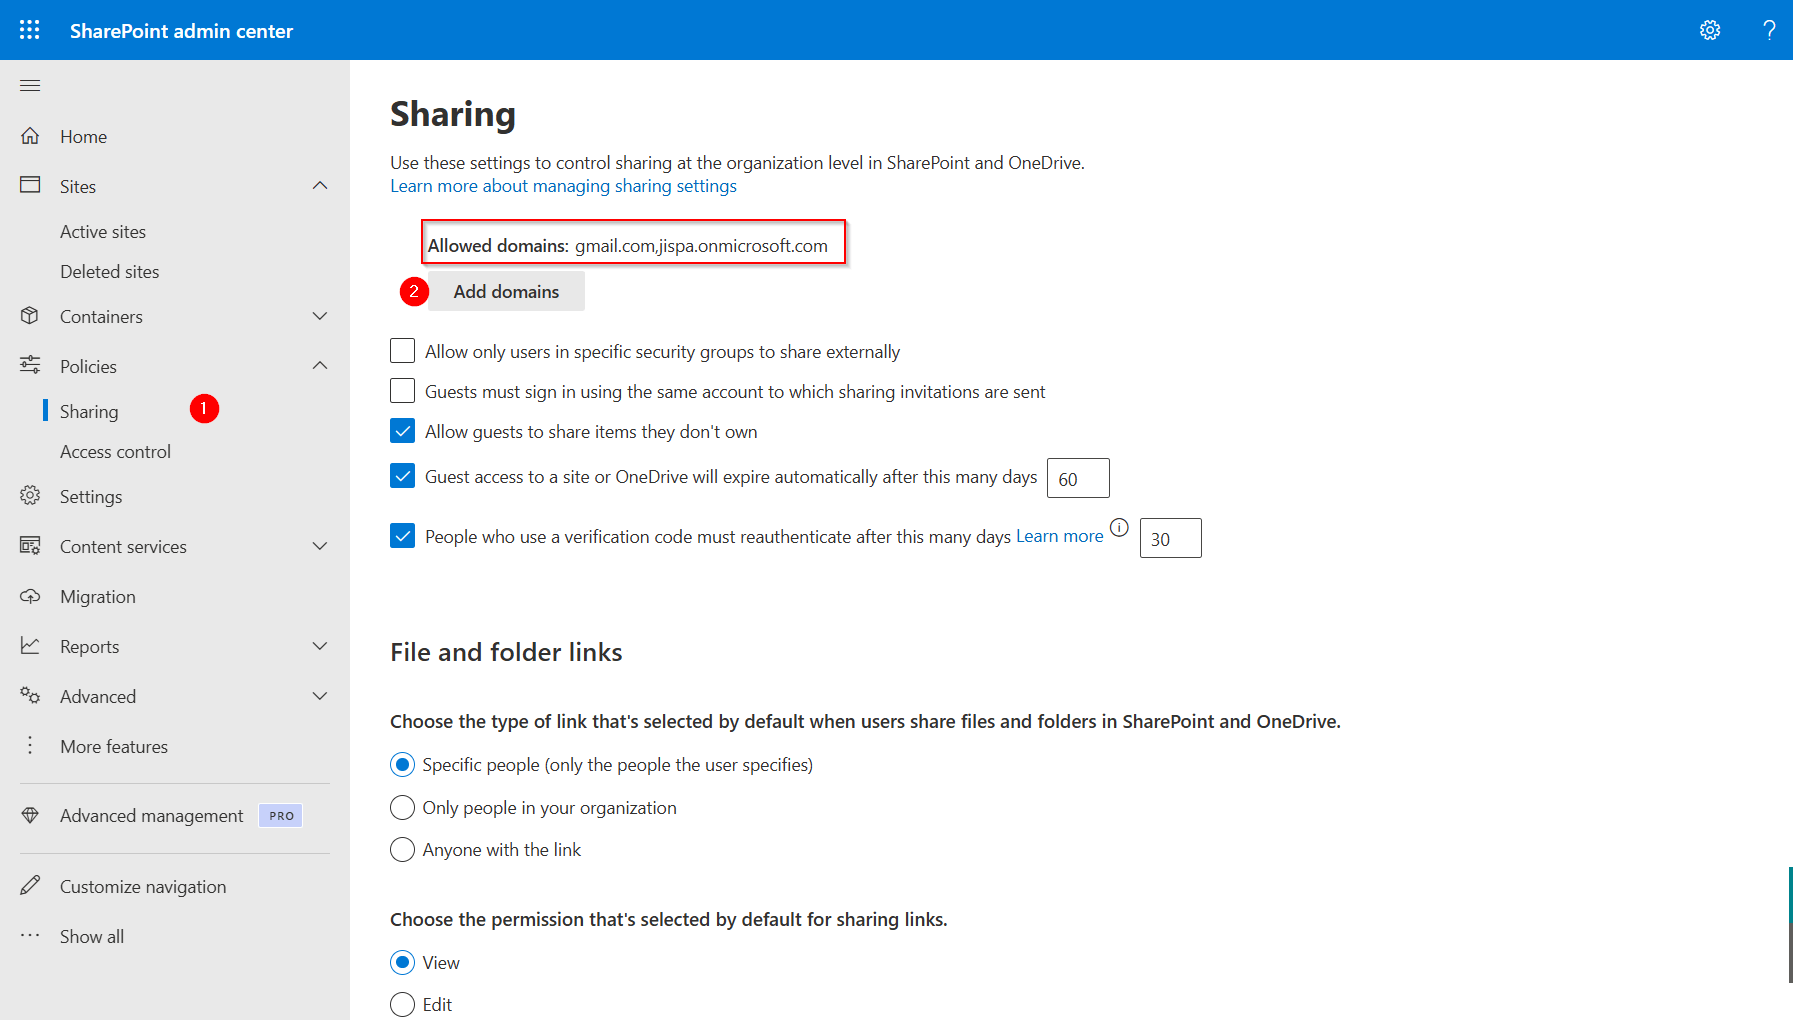The width and height of the screenshot is (1793, 1020).
Task: Open the top-right settings gear
Action: point(1710,30)
